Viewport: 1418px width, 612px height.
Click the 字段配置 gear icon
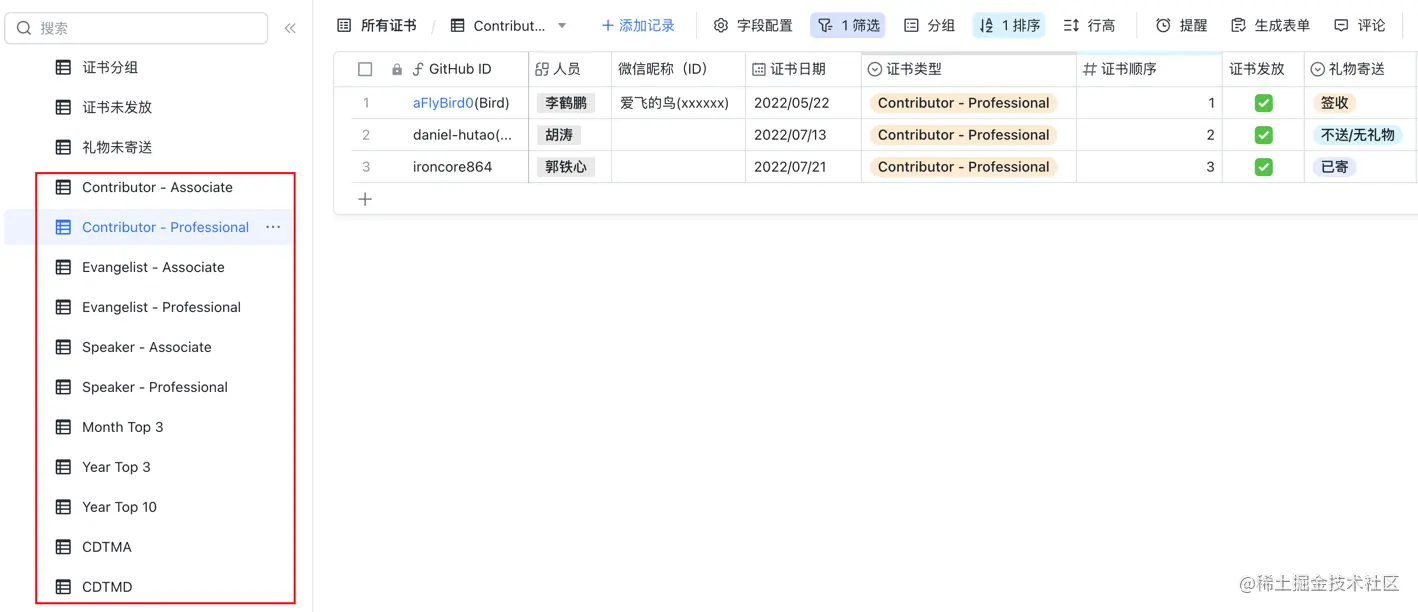[720, 25]
